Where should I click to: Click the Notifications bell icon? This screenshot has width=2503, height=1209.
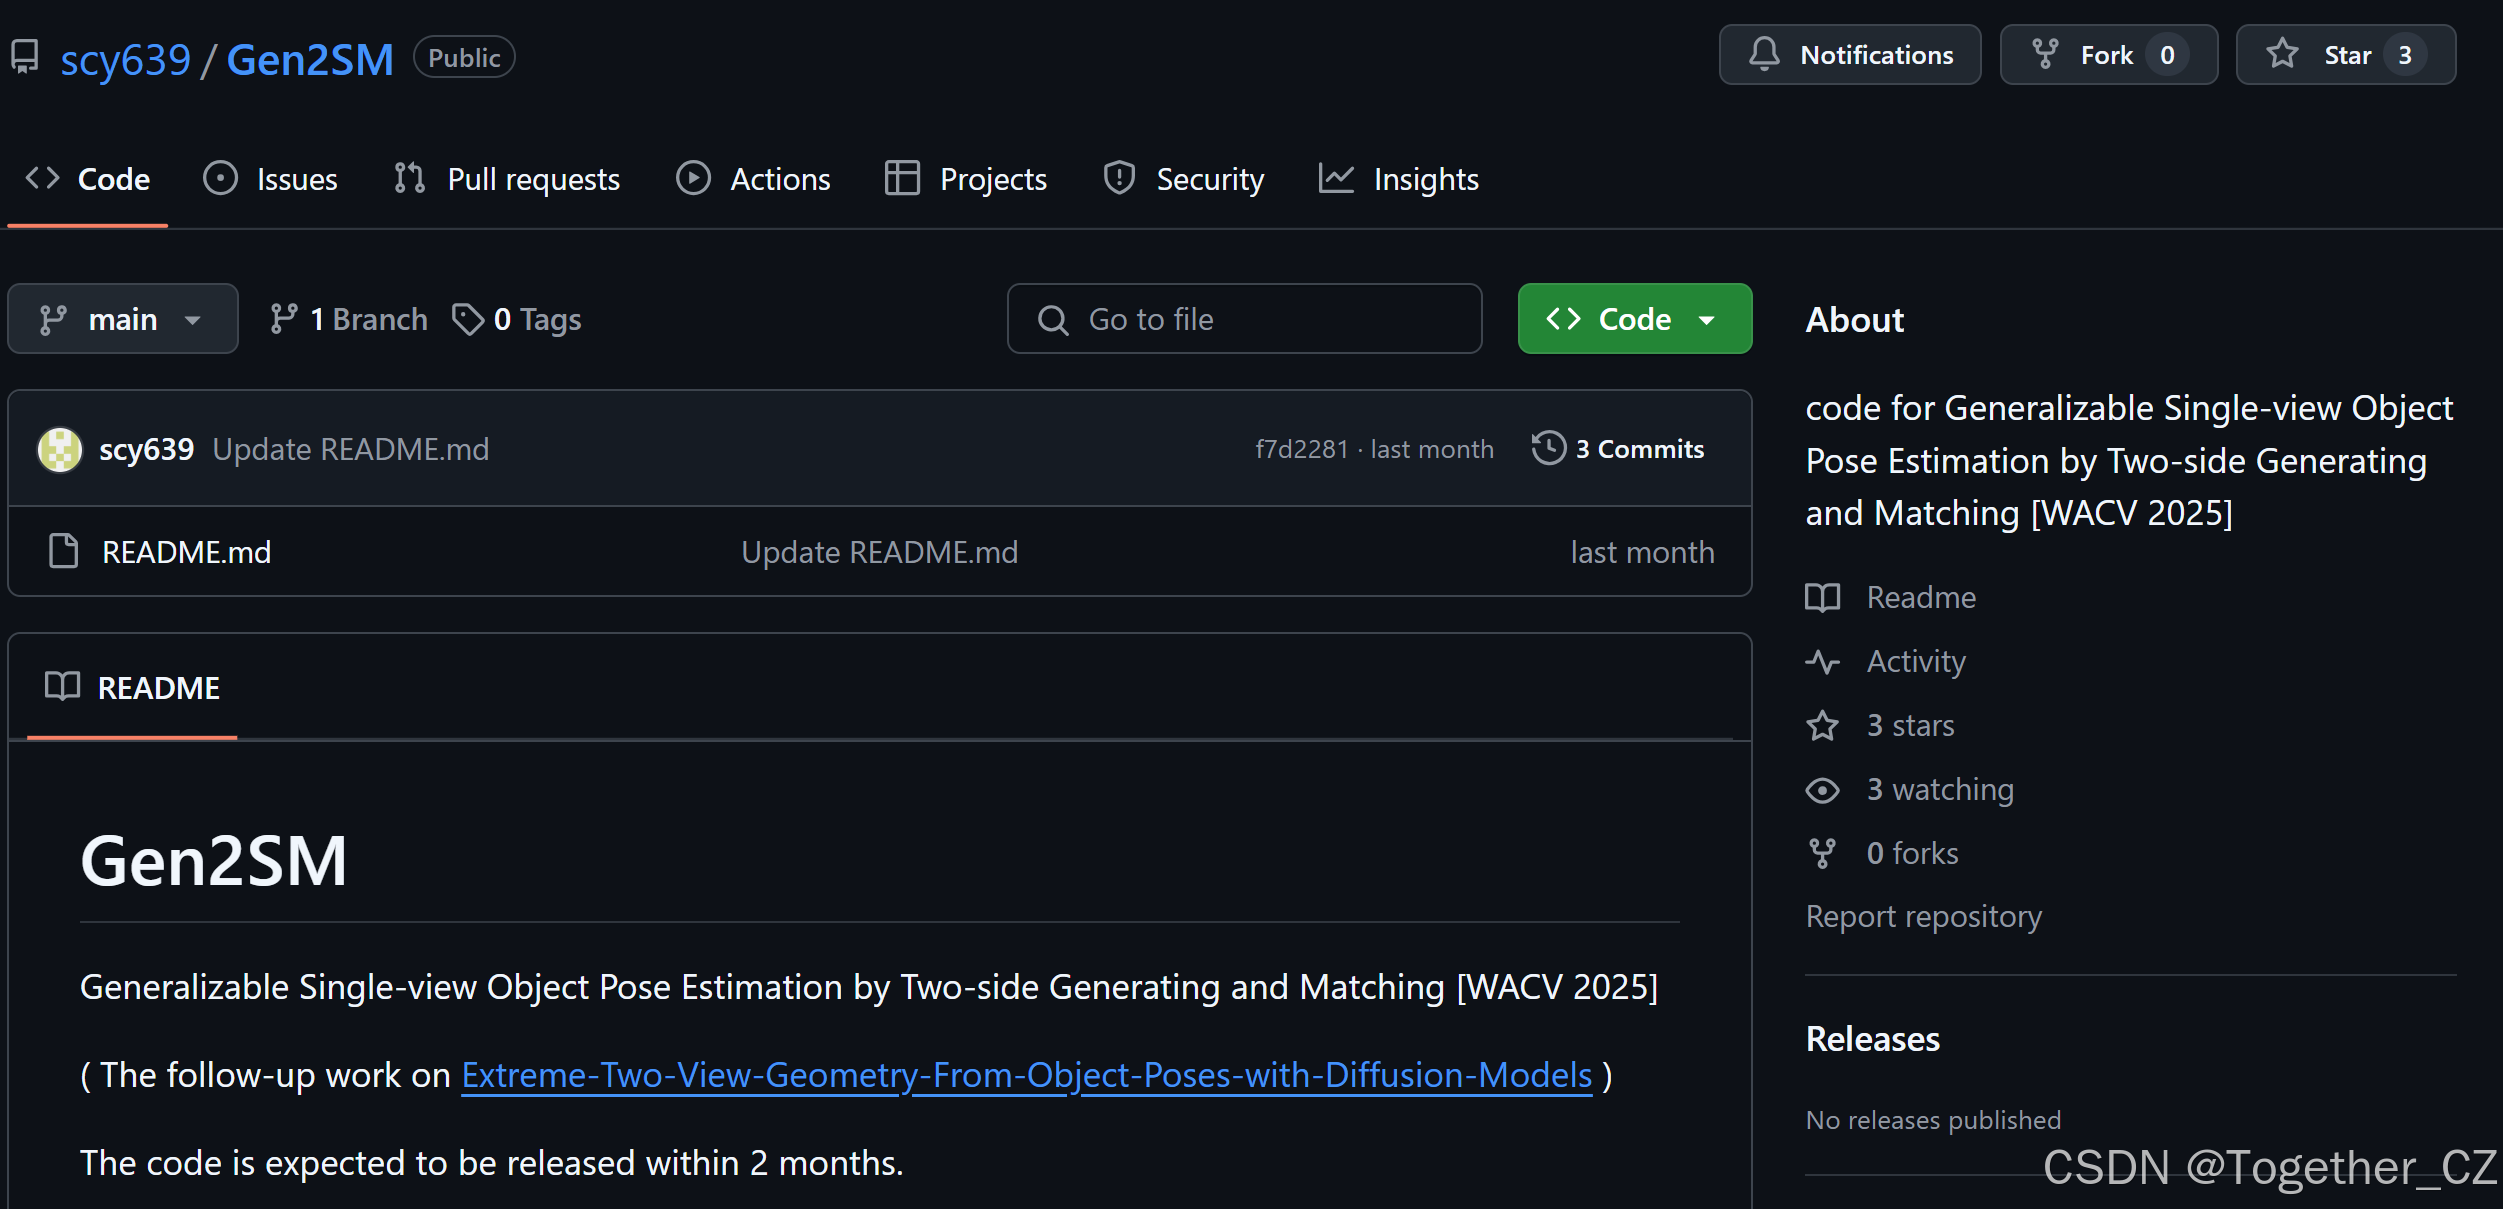click(x=1764, y=54)
